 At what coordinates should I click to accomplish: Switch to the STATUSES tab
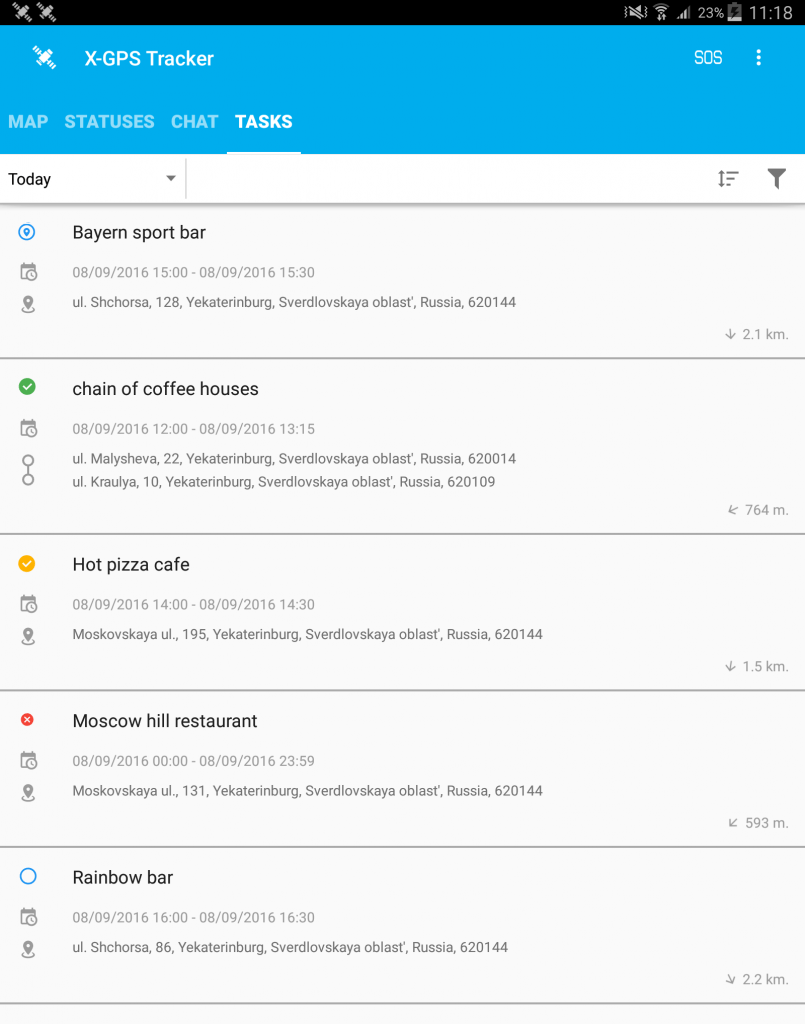pos(109,122)
